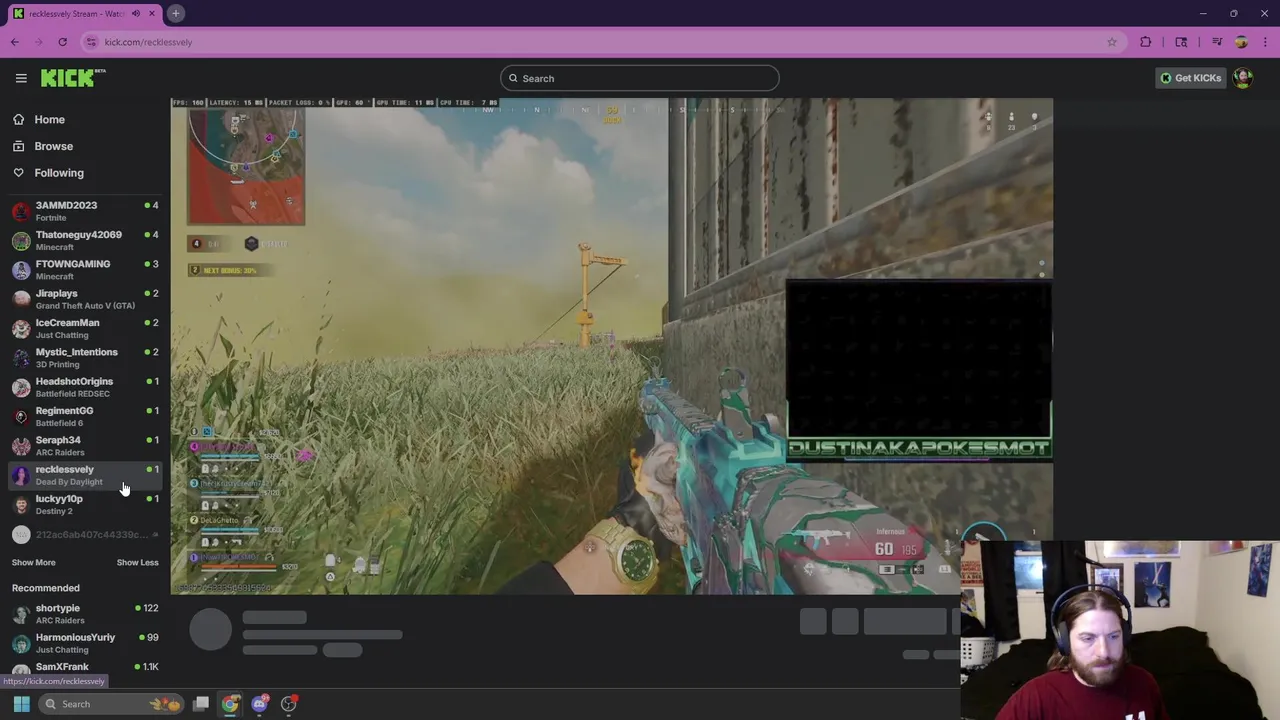Image resolution: width=1280 pixels, height=720 pixels.
Task: Click the Get KICKs button
Action: pyautogui.click(x=1190, y=78)
